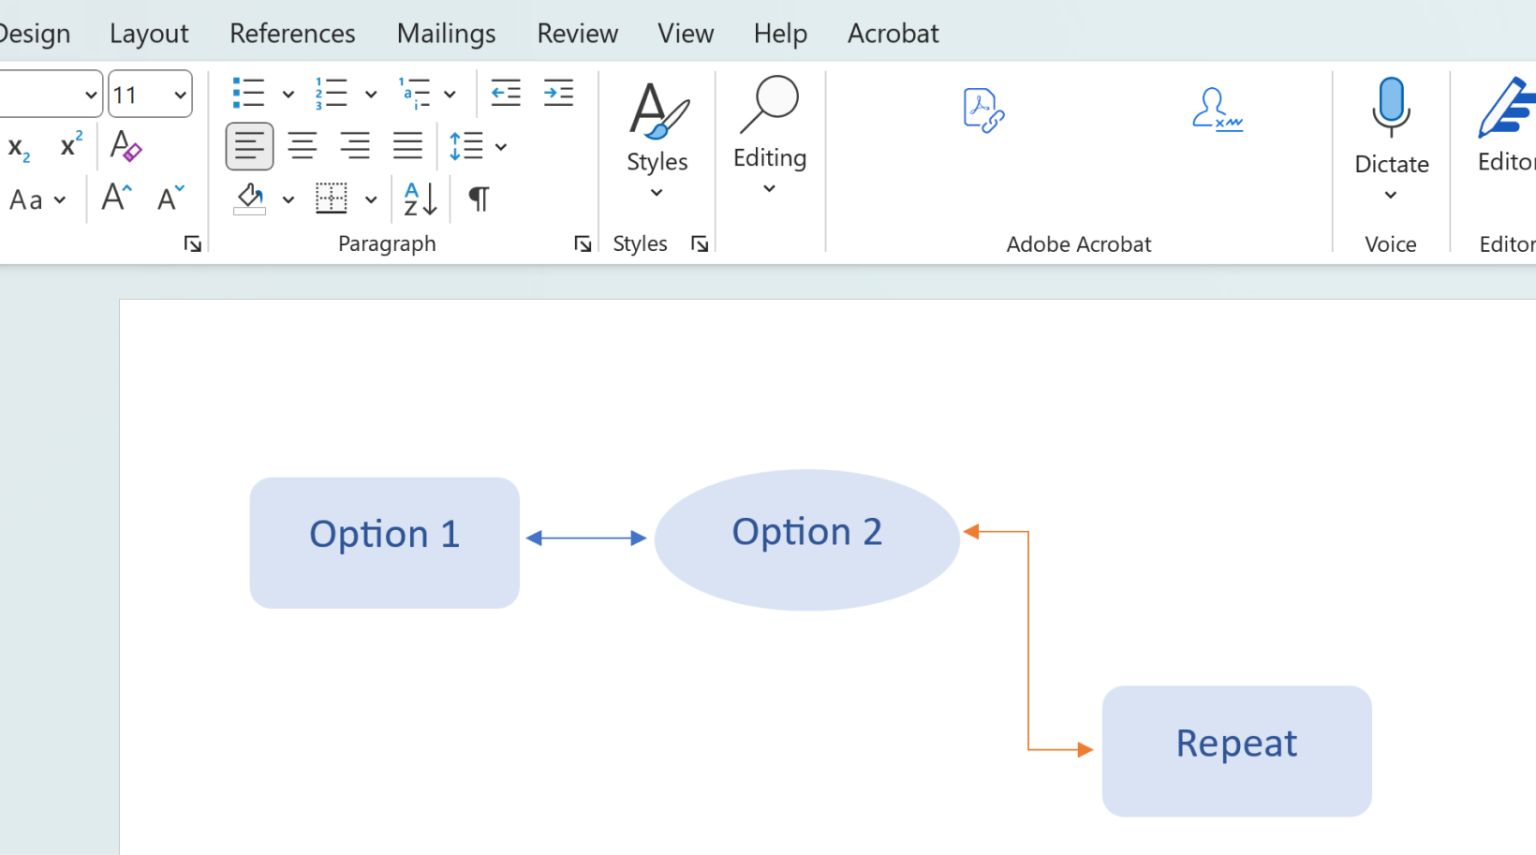
Task: Enable center text alignment
Action: [x=302, y=146]
